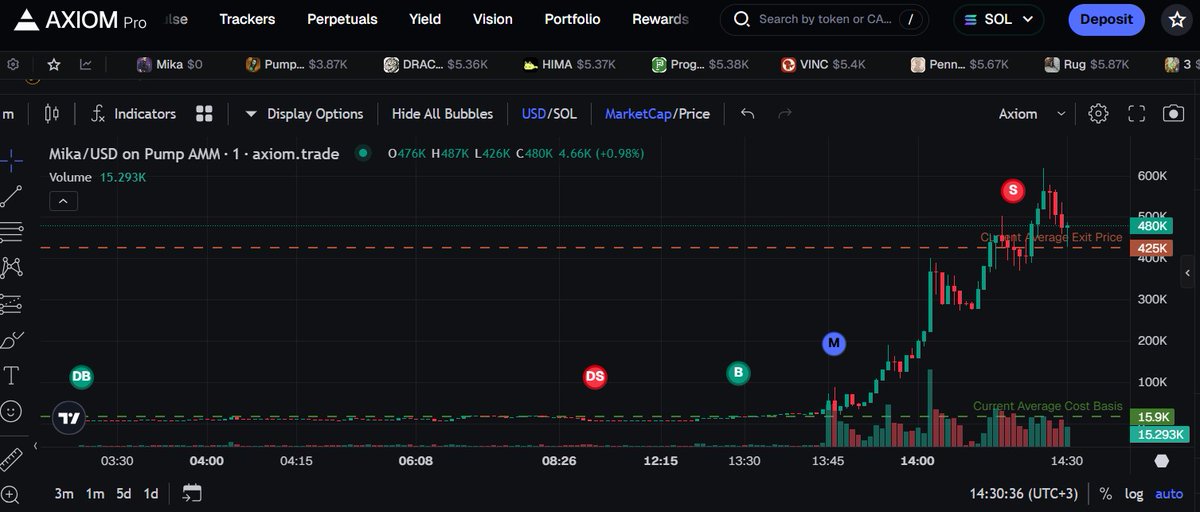Image resolution: width=1200 pixels, height=512 pixels.
Task: Open the Axiom layout dropdown
Action: pos(1033,113)
